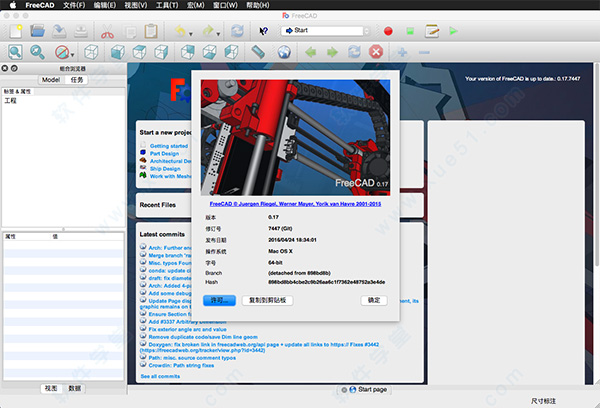Screen dimensions: 600x408
Task: Click the 许可 license button
Action: tap(219, 300)
